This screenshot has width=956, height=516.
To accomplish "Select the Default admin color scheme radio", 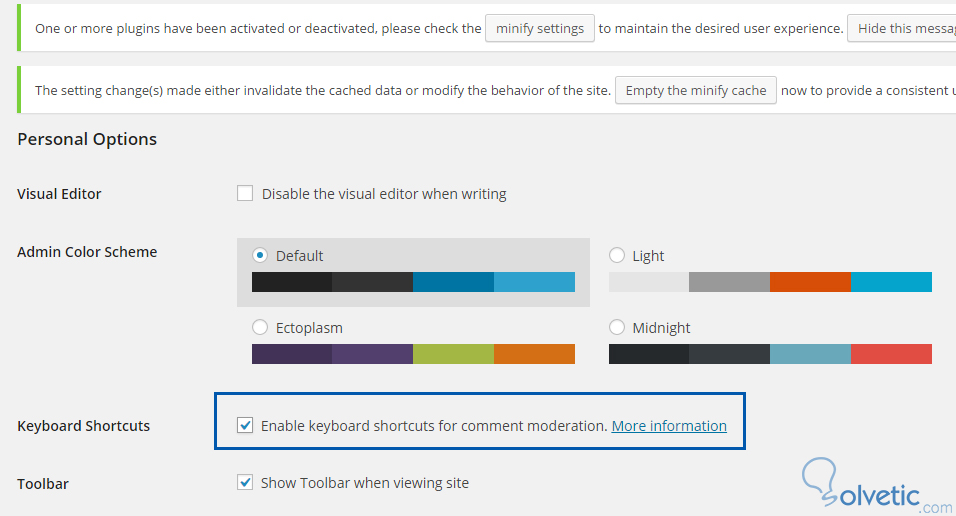I will (261, 255).
